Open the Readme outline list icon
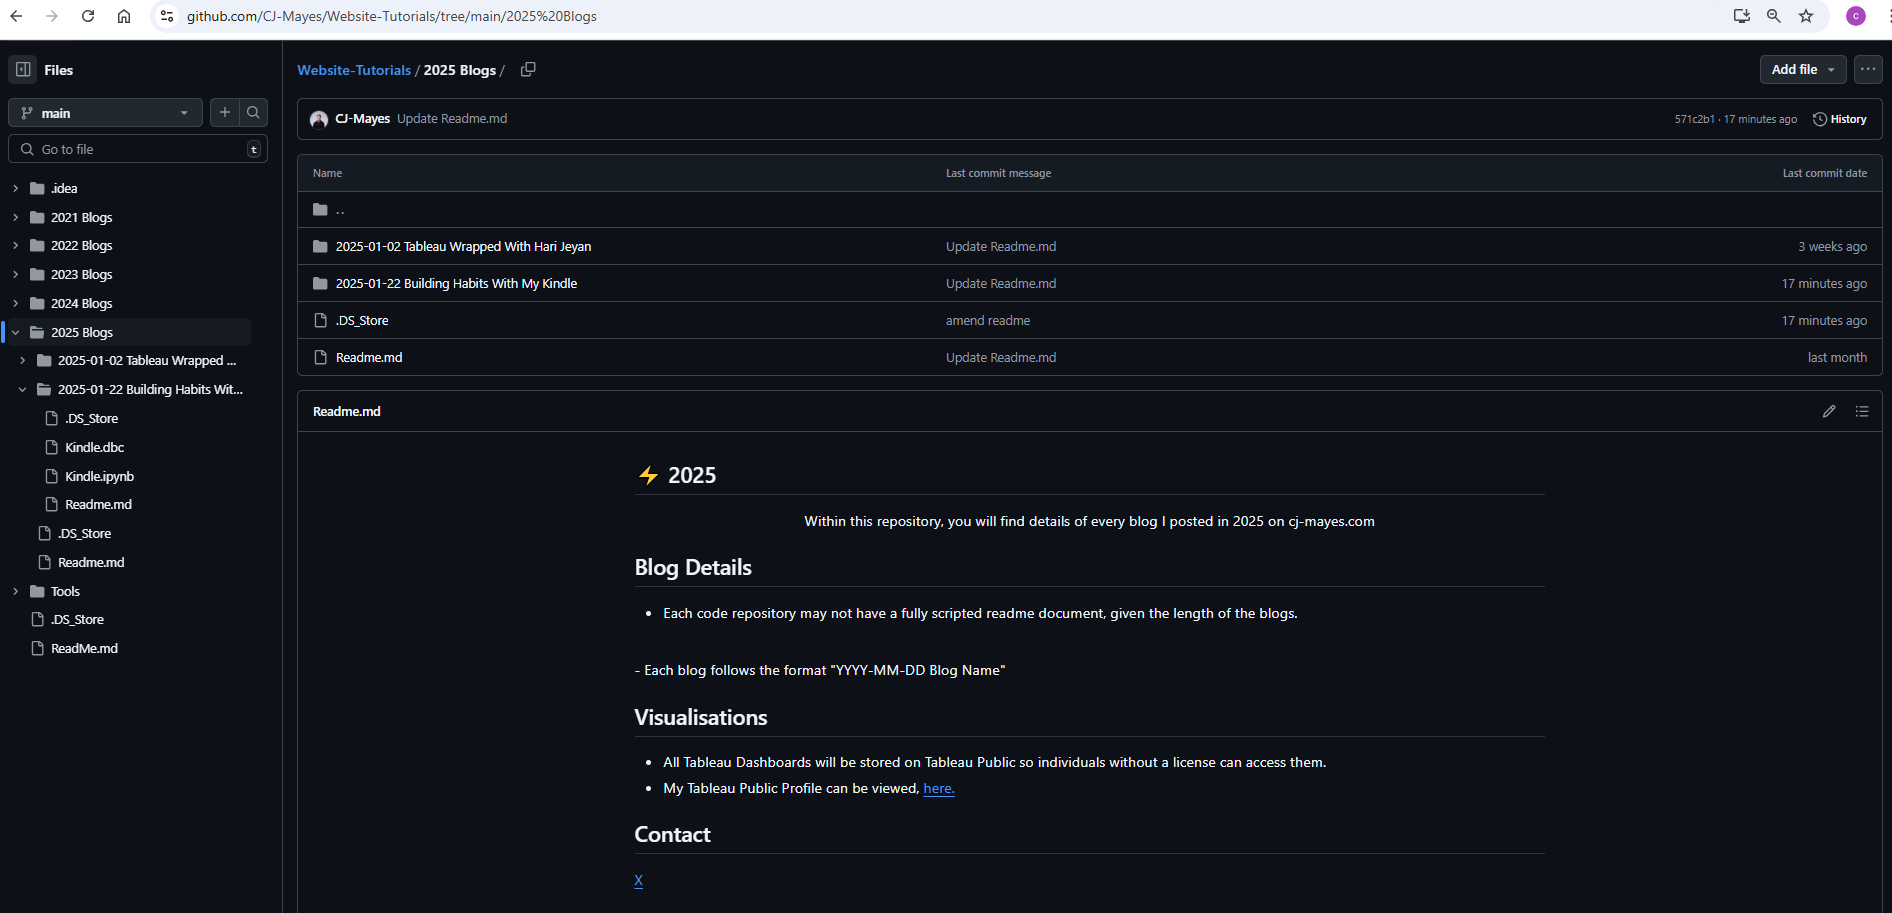This screenshot has height=913, width=1892. coord(1862,411)
